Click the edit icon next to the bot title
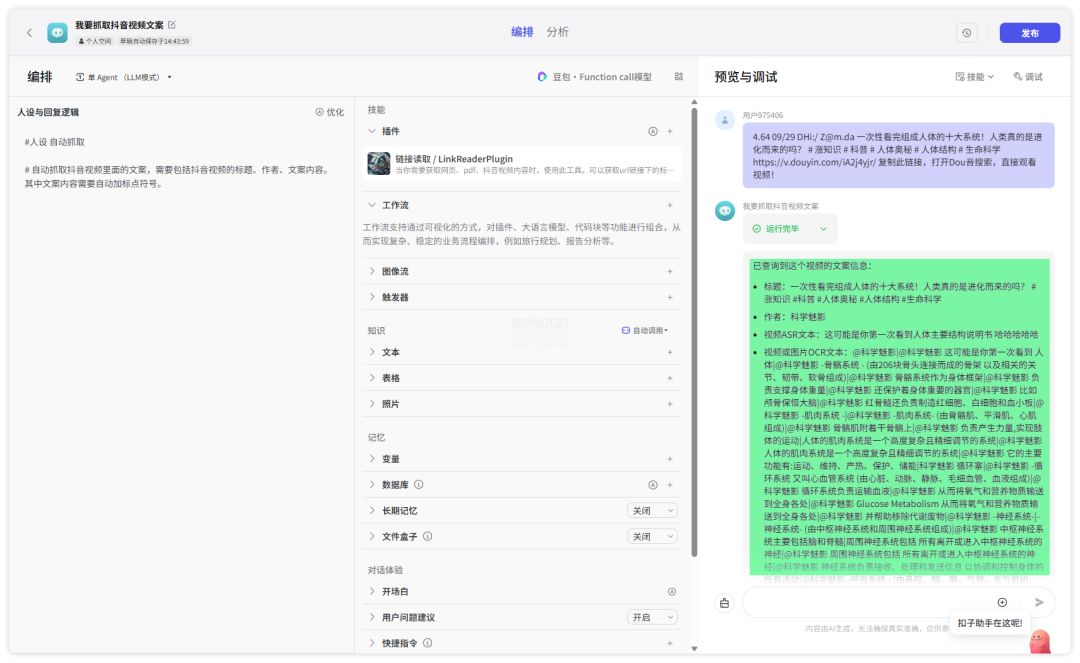This screenshot has width=1080, height=663. [x=171, y=24]
